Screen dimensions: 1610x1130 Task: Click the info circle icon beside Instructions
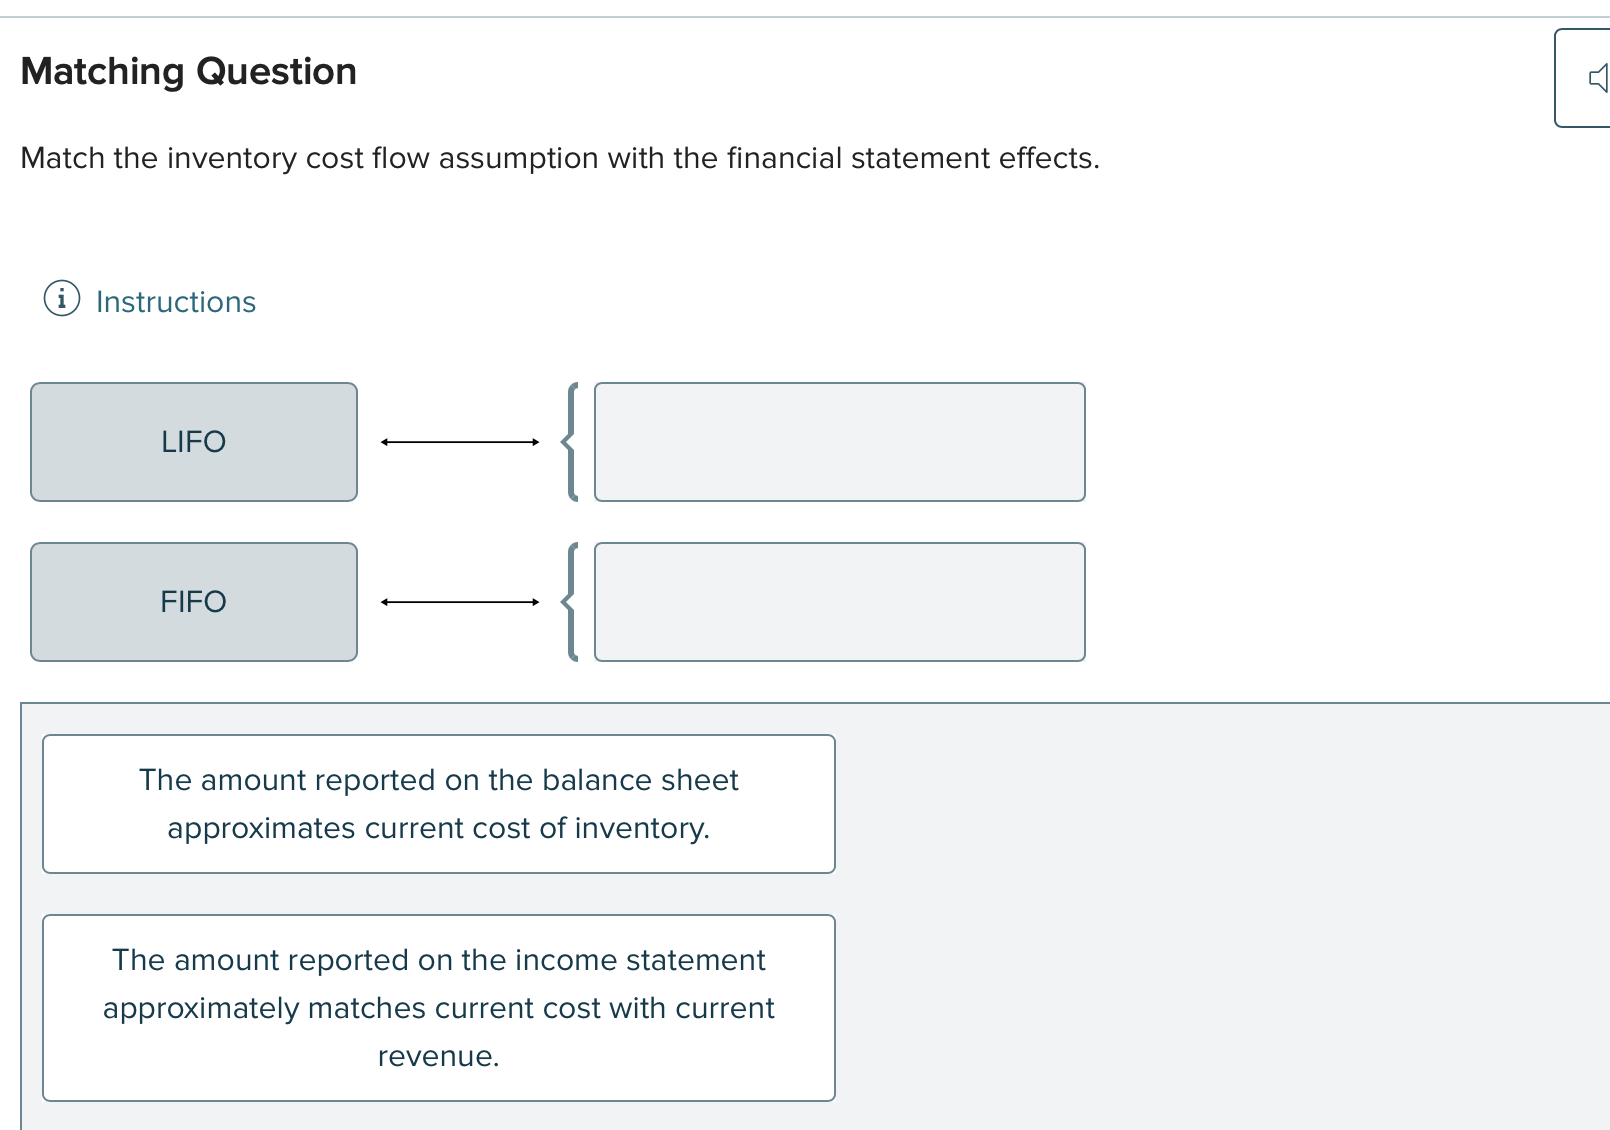63,299
